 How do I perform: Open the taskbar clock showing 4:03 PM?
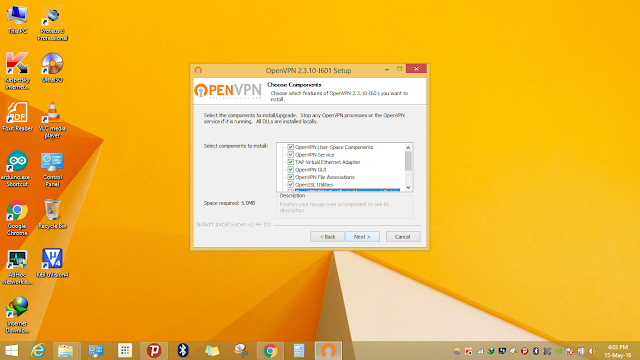618,351
